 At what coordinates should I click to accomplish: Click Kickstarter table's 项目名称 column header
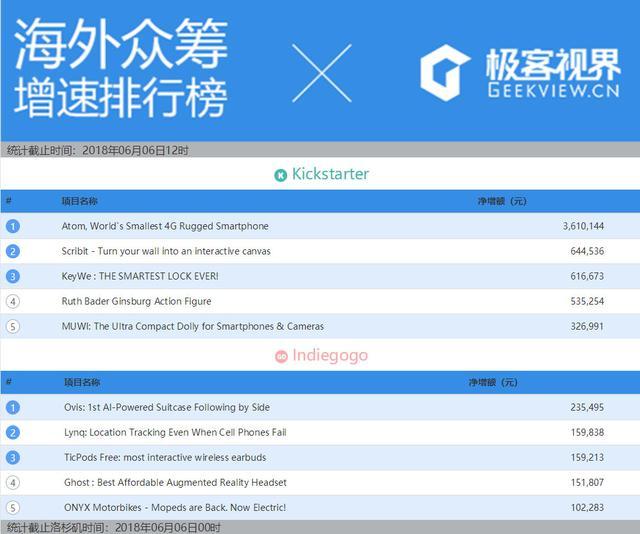click(x=80, y=202)
